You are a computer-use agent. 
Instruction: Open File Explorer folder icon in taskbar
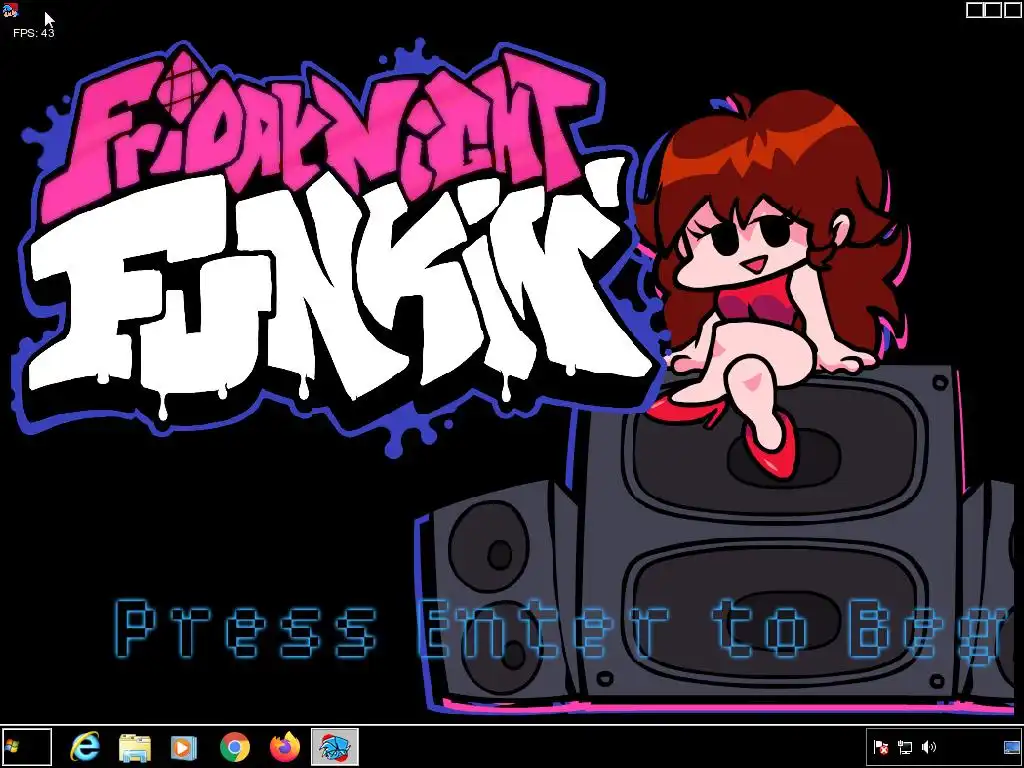pos(135,748)
